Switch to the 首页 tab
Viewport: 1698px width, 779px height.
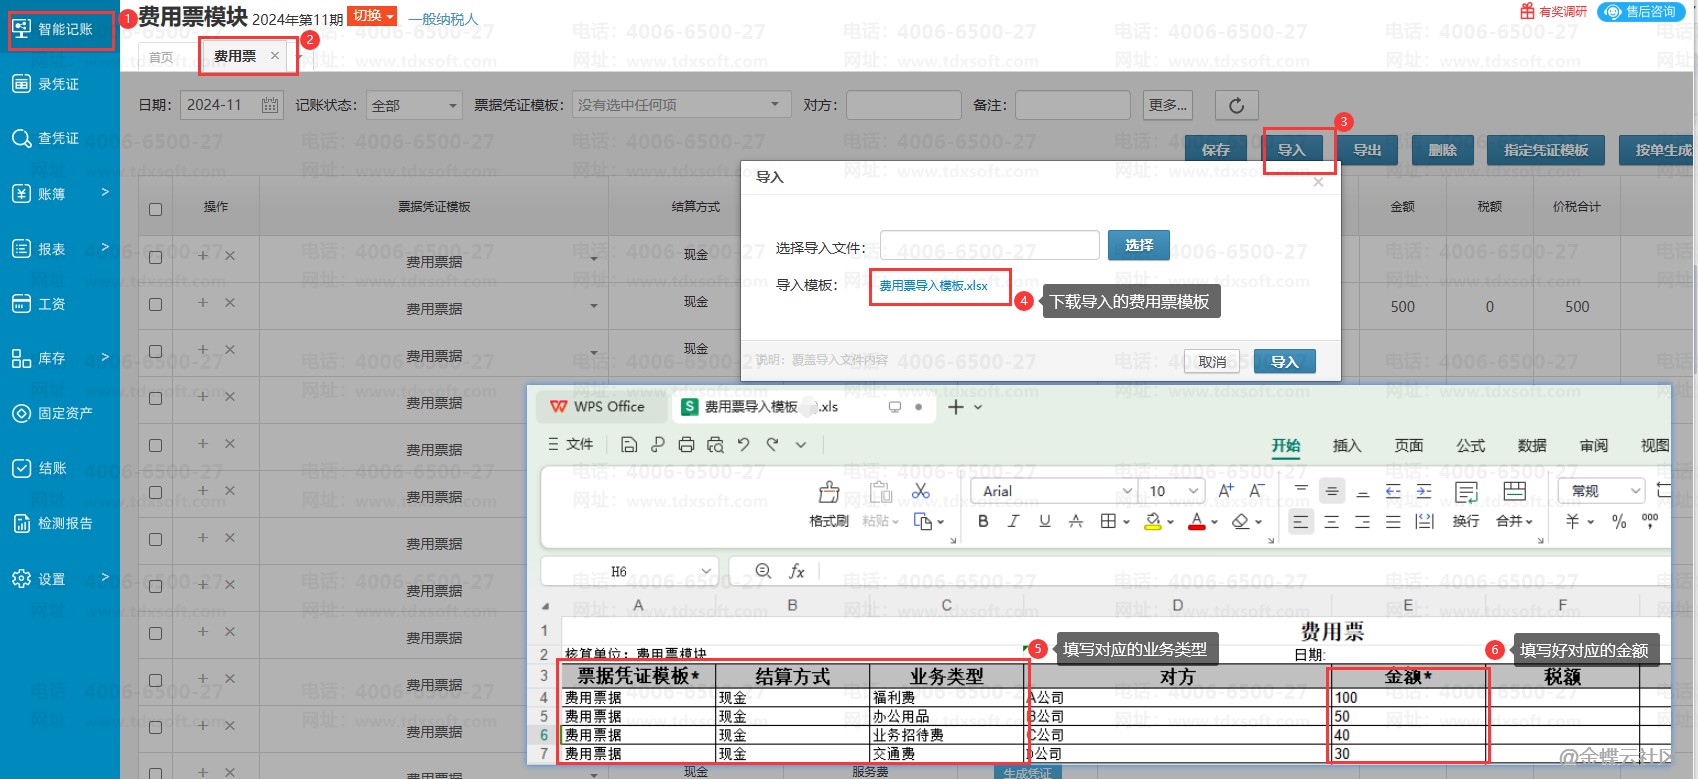click(x=160, y=57)
